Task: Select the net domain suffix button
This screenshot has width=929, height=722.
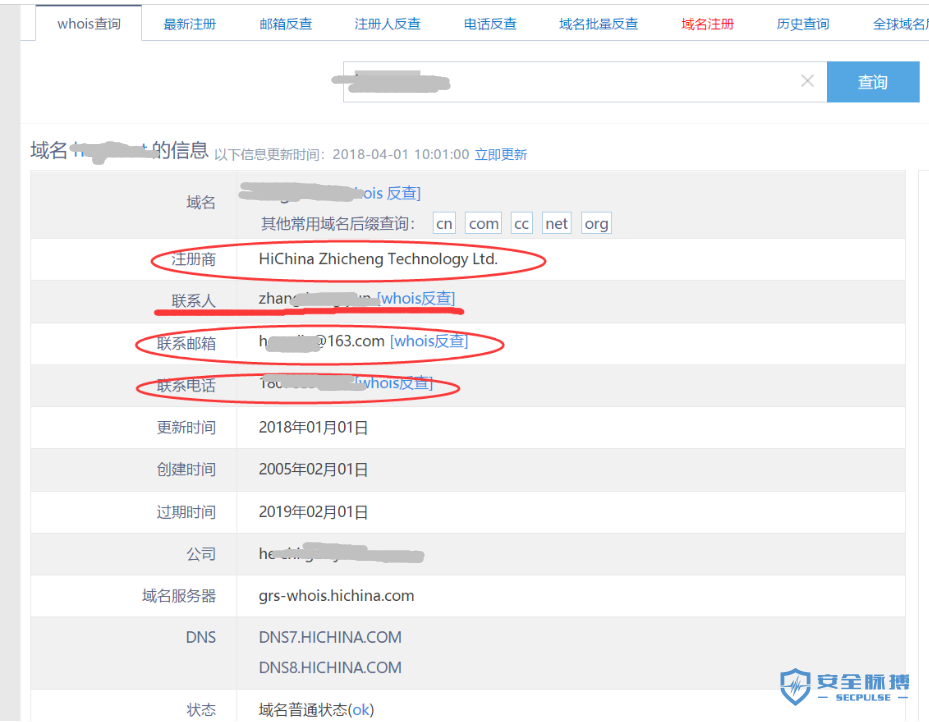Action: coord(556,223)
